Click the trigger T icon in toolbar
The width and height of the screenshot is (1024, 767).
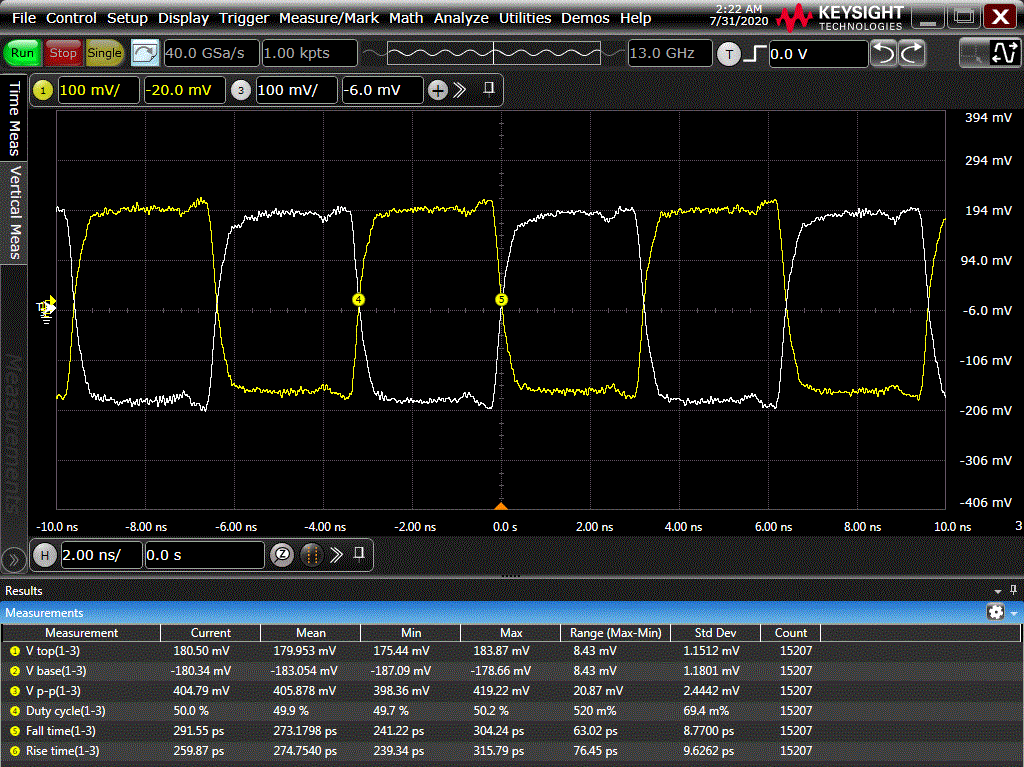tap(729, 54)
